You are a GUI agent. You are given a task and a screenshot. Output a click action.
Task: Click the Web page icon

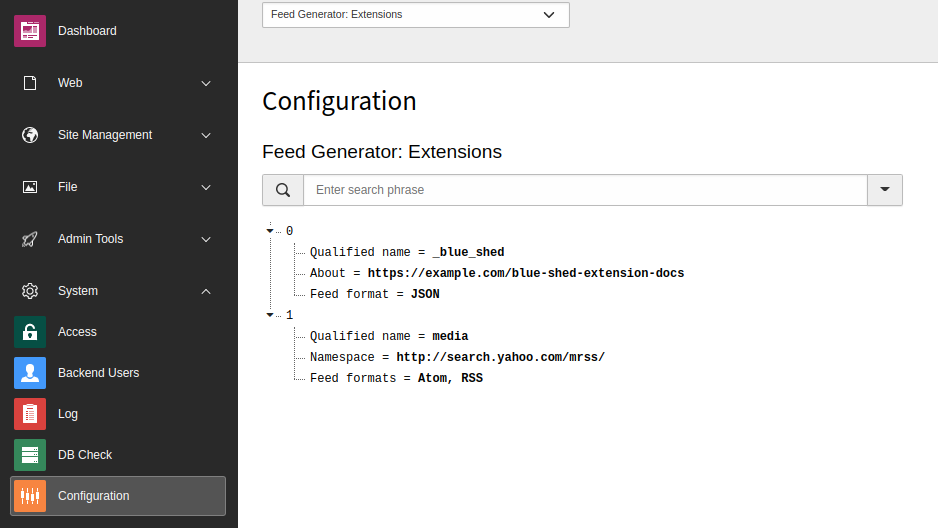pyautogui.click(x=30, y=83)
